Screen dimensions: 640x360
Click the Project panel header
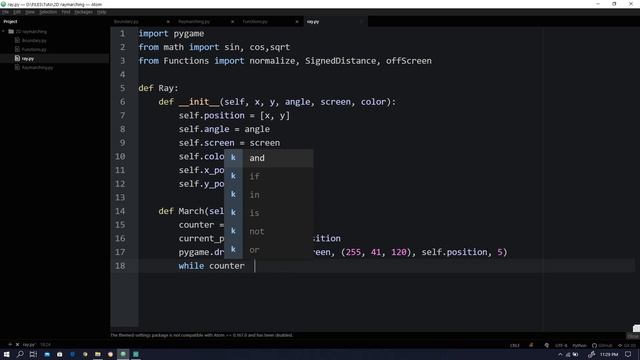click(10, 22)
